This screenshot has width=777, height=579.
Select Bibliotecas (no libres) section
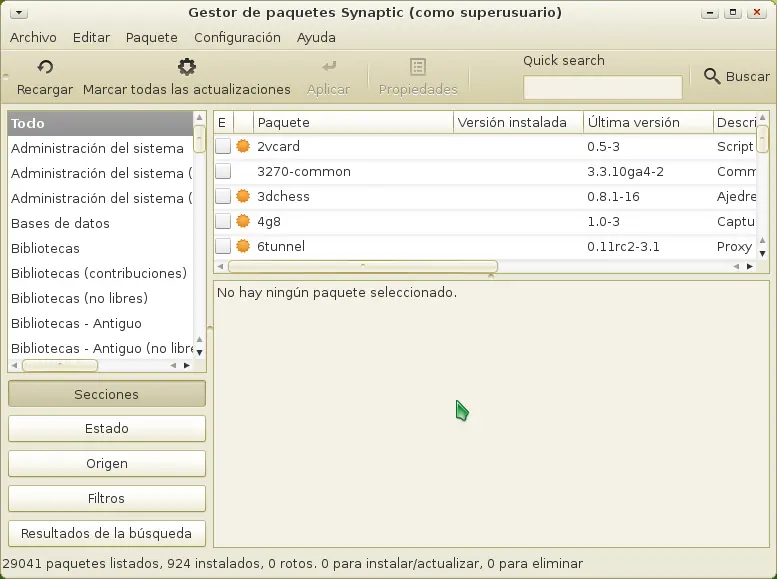click(100, 298)
